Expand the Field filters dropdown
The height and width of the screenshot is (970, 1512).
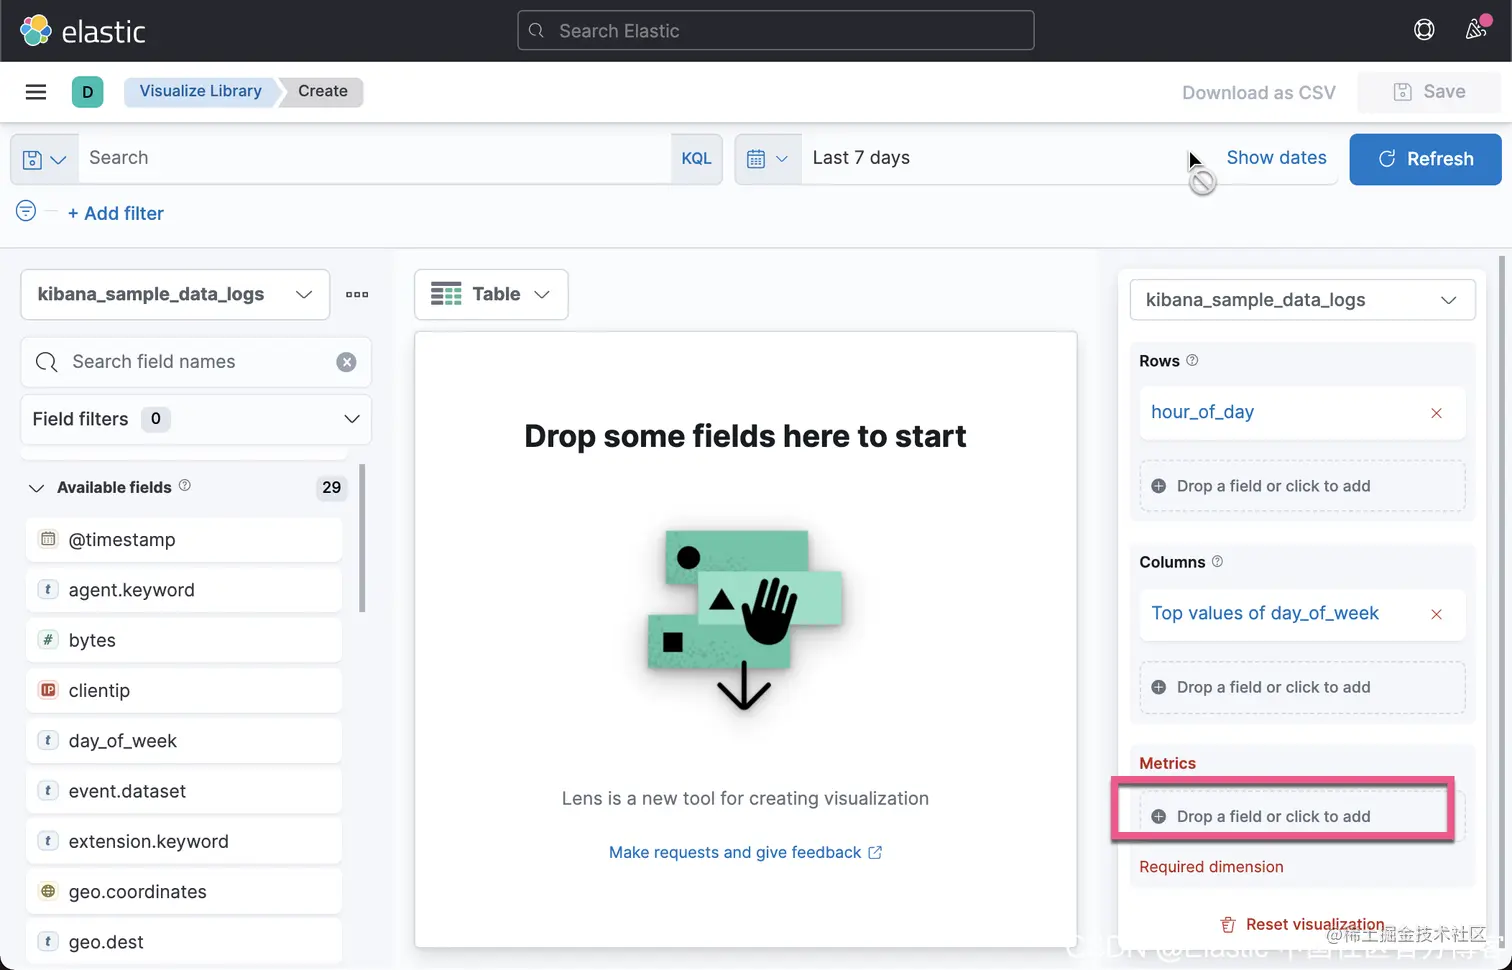[196, 419]
